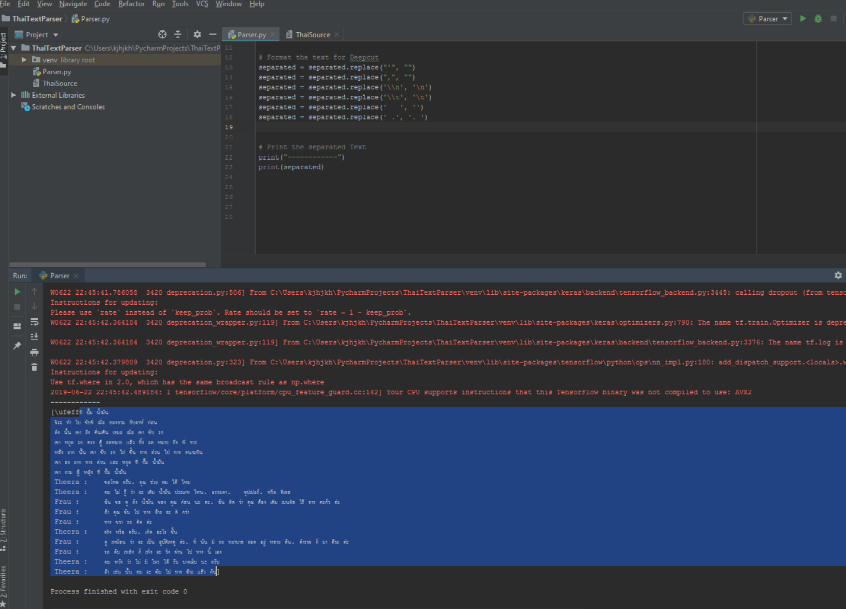846x609 pixels.
Task: Open the Run menu
Action: (158, 4)
